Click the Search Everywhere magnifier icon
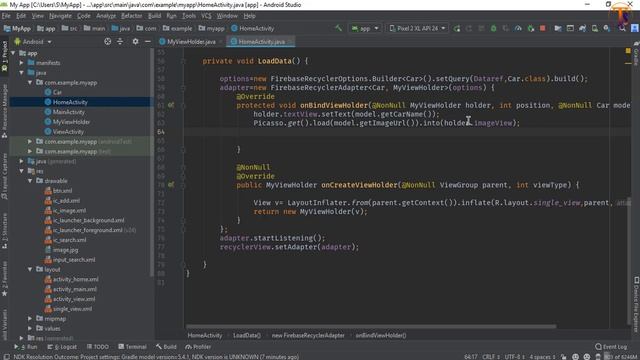The width and height of the screenshot is (640, 360). (x=622, y=29)
